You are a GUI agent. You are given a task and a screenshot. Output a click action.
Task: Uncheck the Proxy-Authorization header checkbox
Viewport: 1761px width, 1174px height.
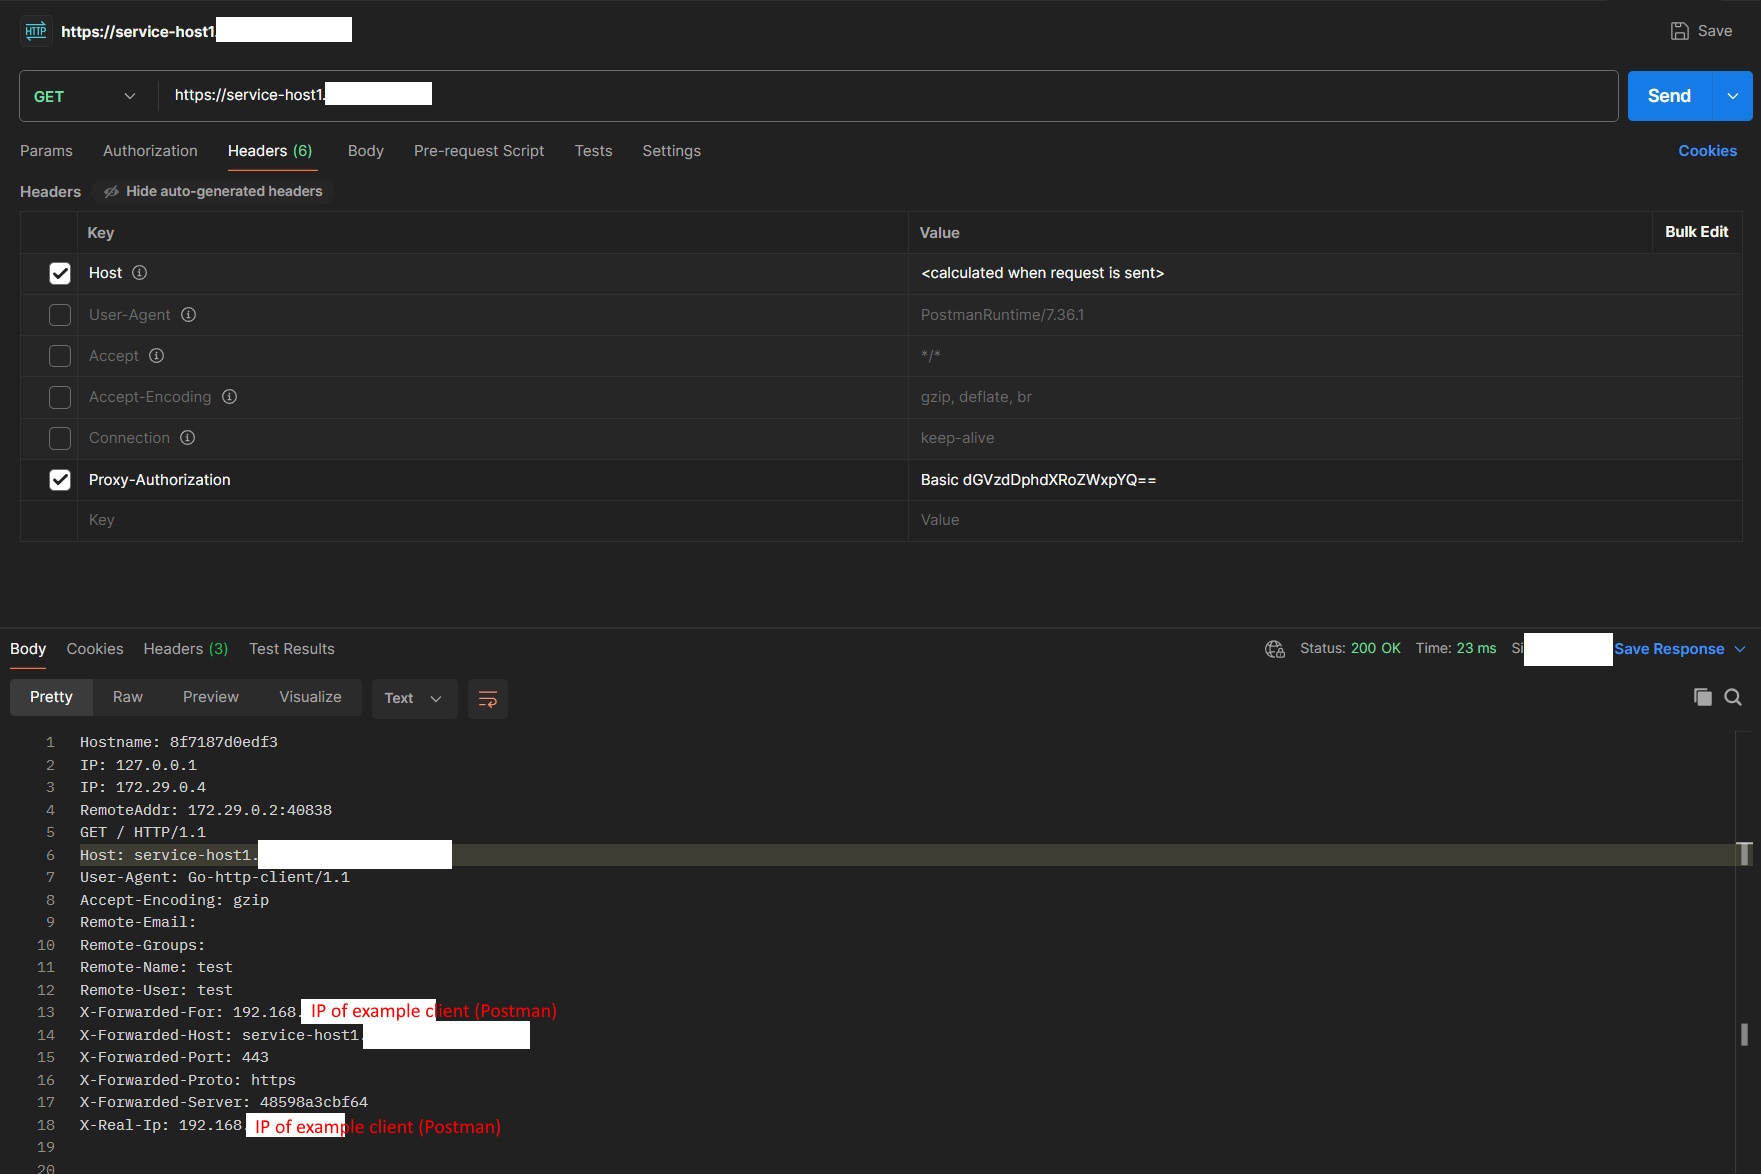(x=60, y=480)
